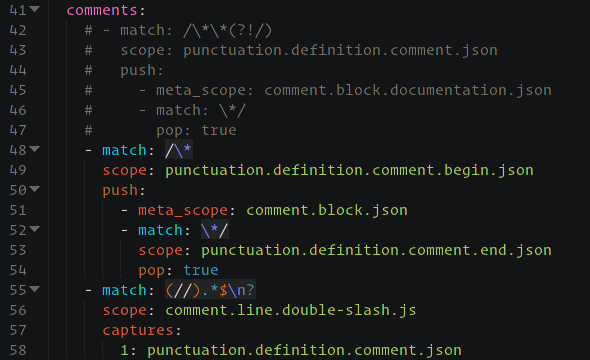Viewport: 590px width, 360px height.
Task: Click the highlighted '\*/' regex on line 52
Action: click(x=214, y=230)
